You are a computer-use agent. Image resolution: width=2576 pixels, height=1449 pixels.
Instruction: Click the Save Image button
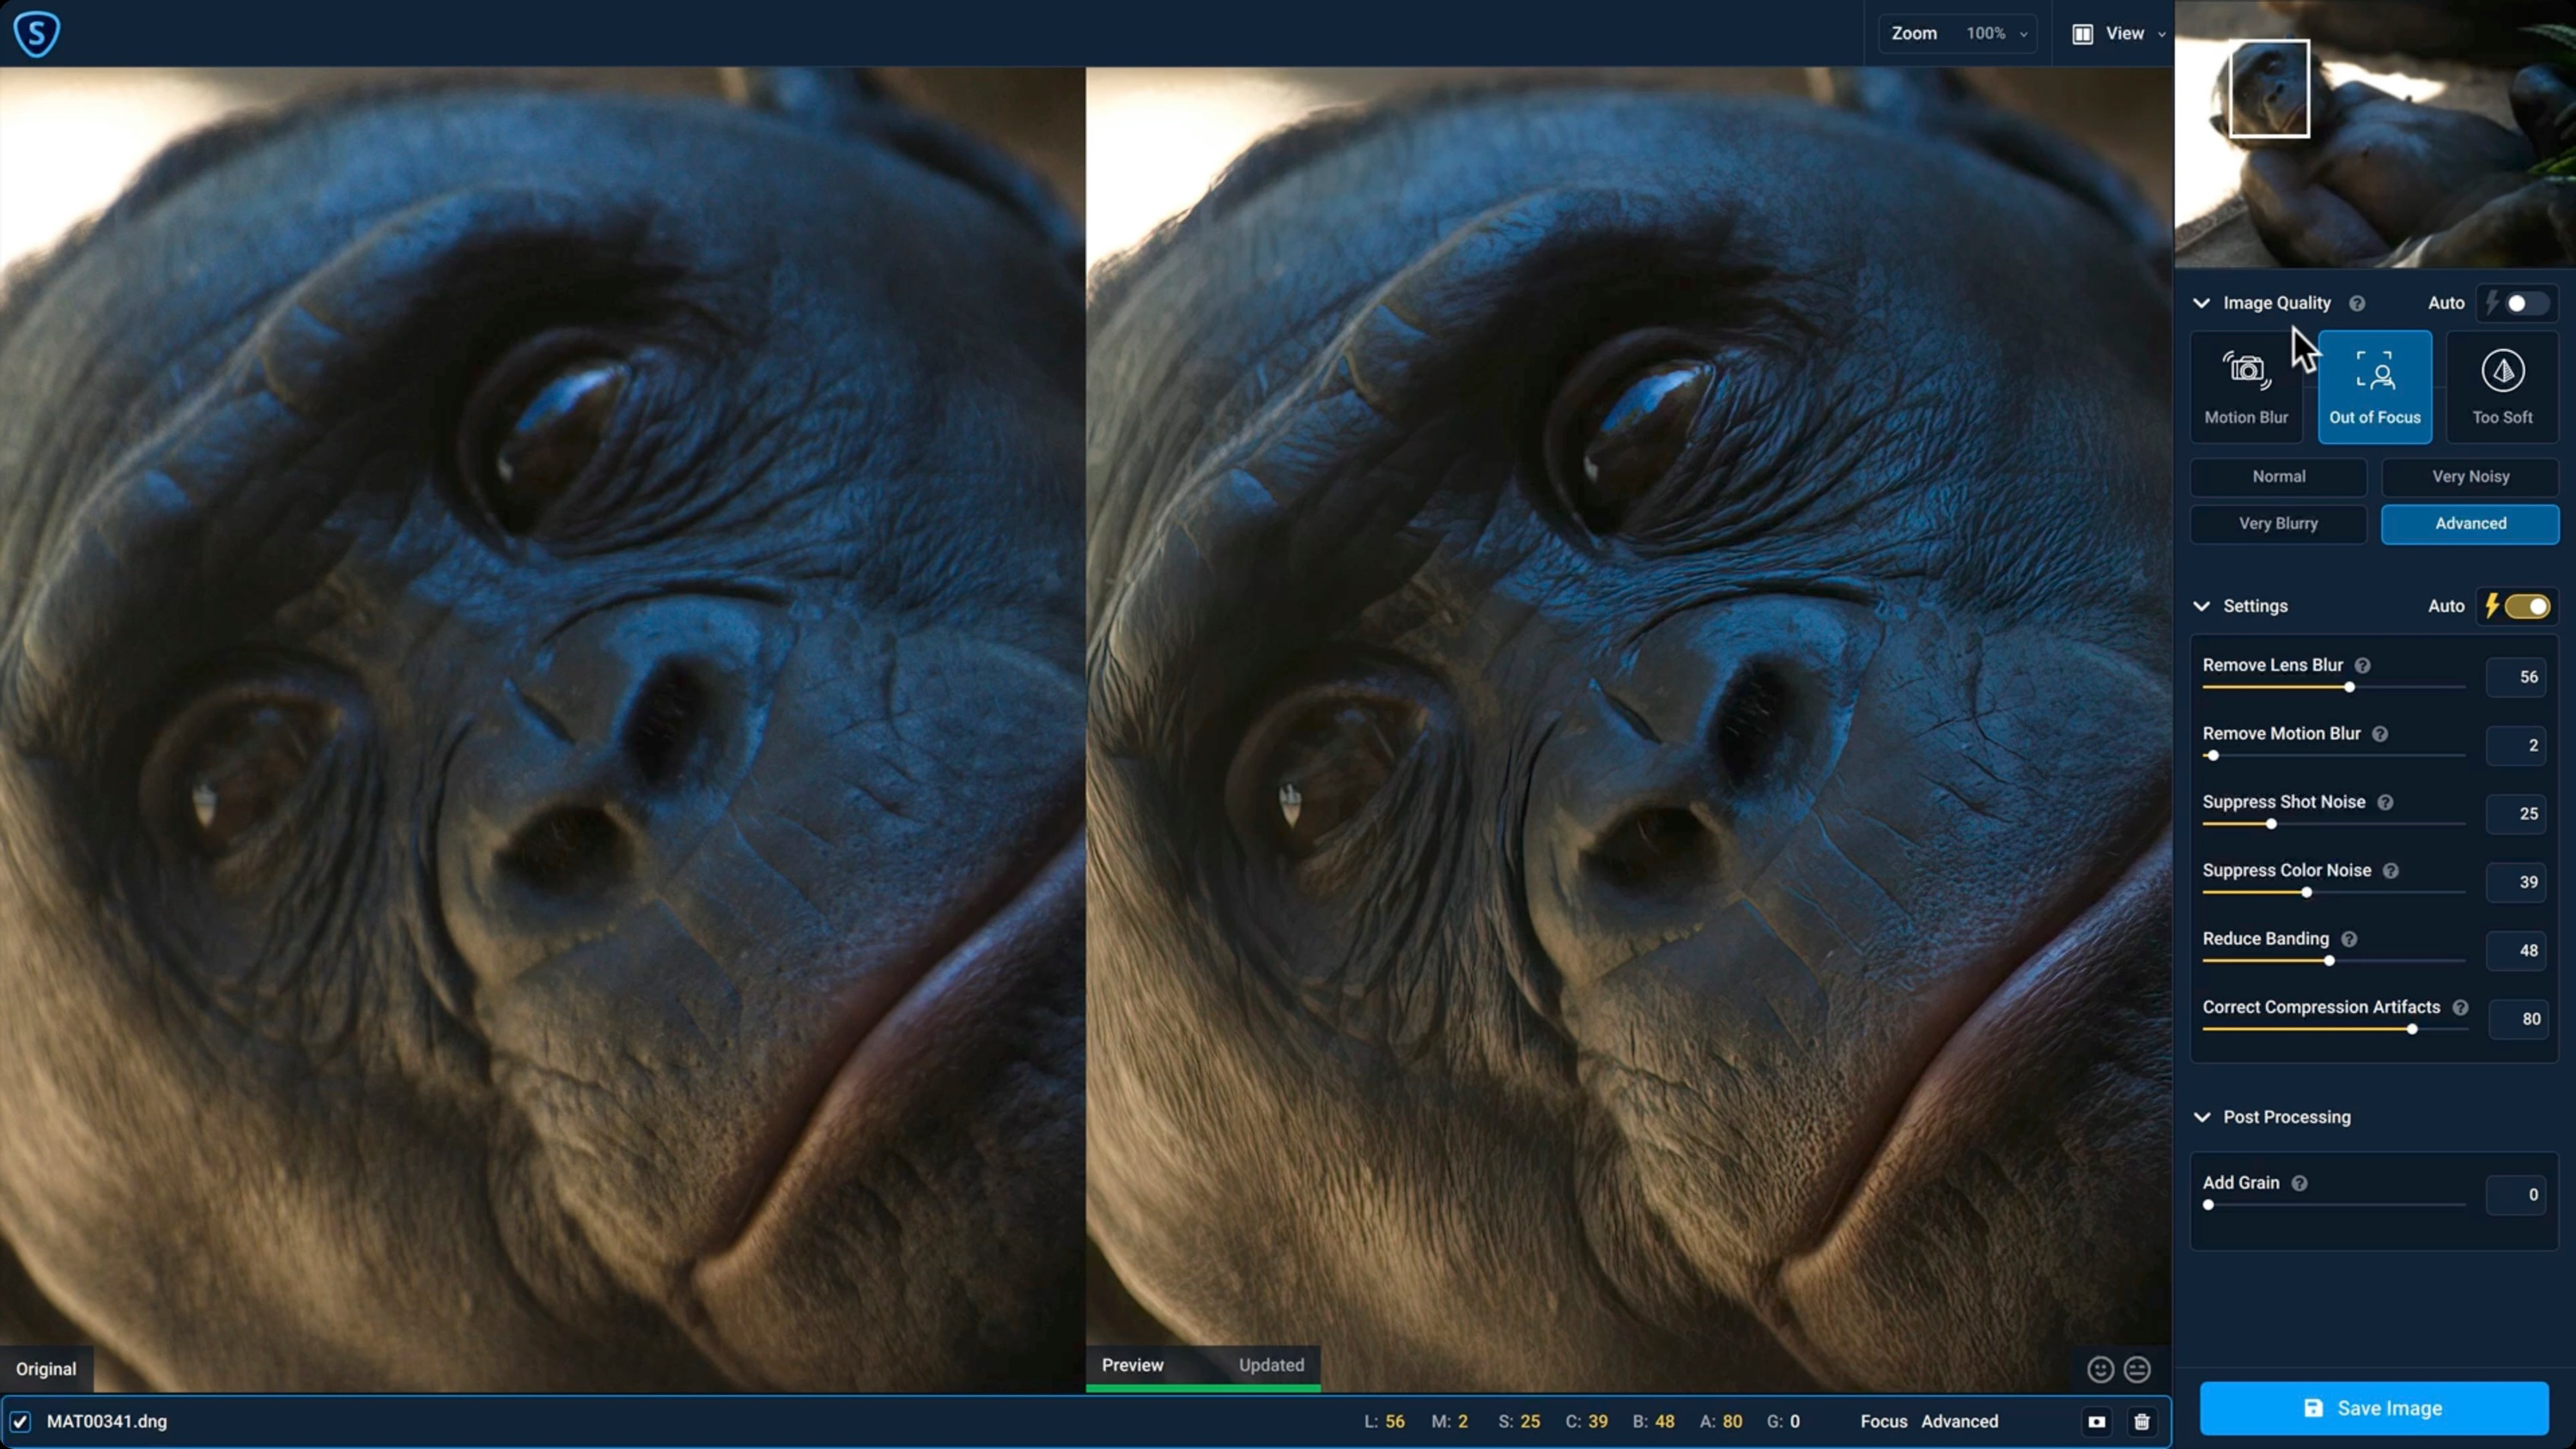[2373, 1408]
